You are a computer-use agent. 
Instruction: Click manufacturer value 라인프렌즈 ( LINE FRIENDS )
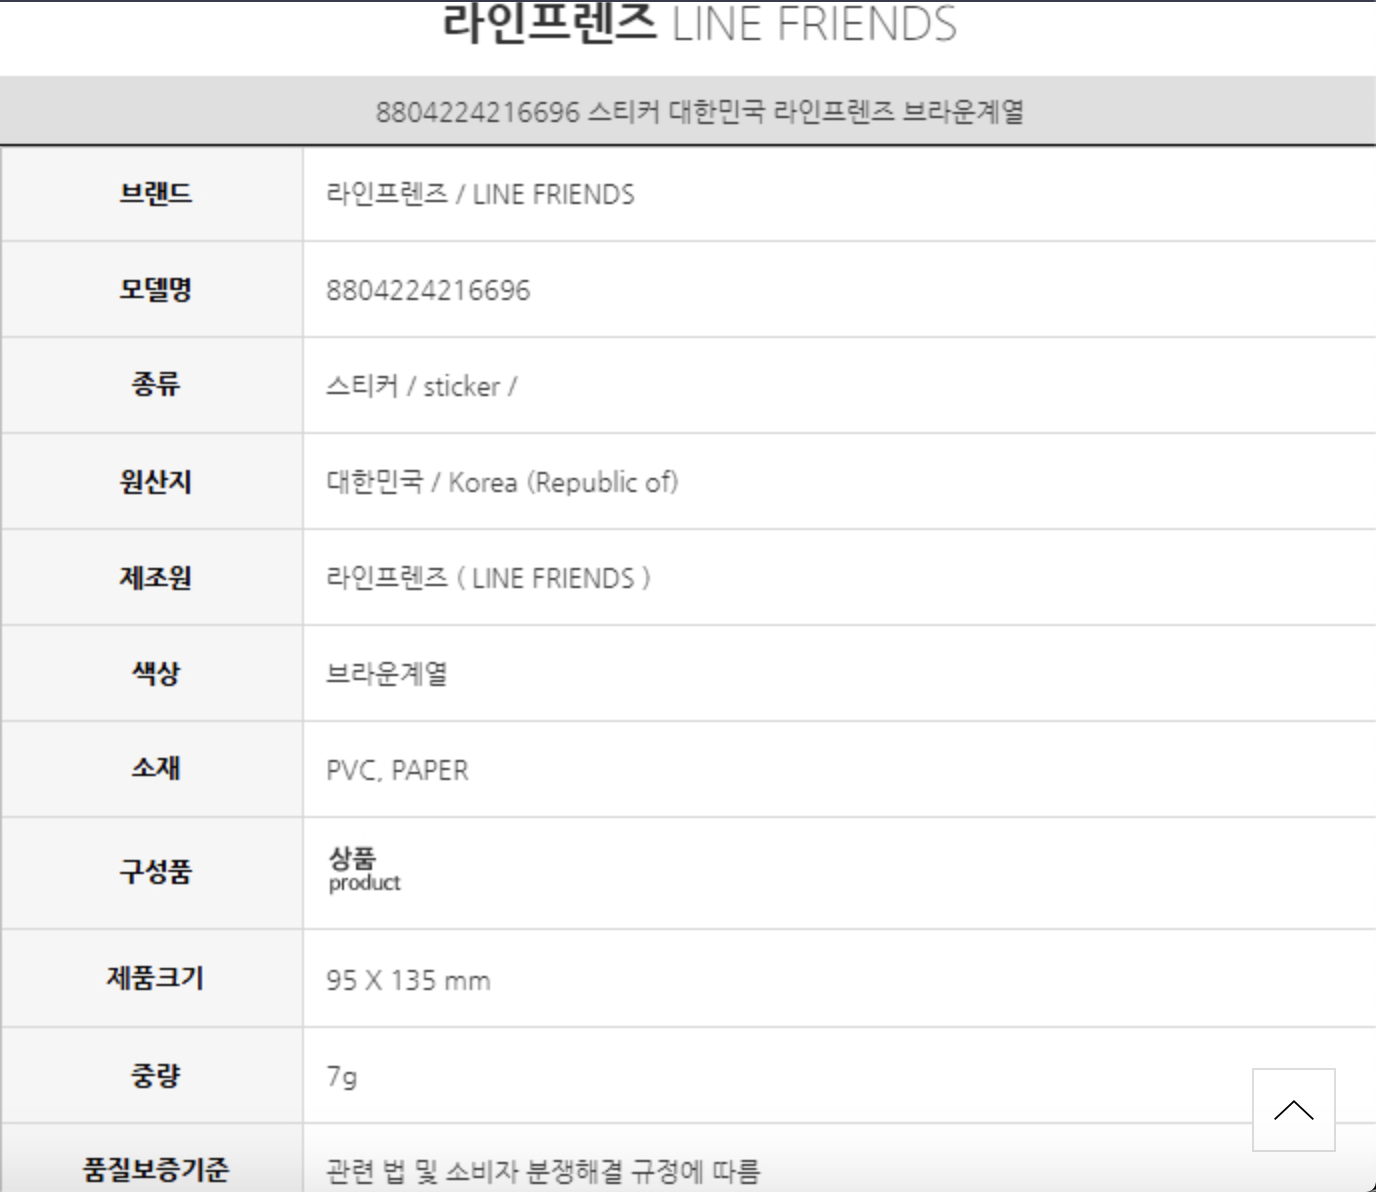click(488, 578)
